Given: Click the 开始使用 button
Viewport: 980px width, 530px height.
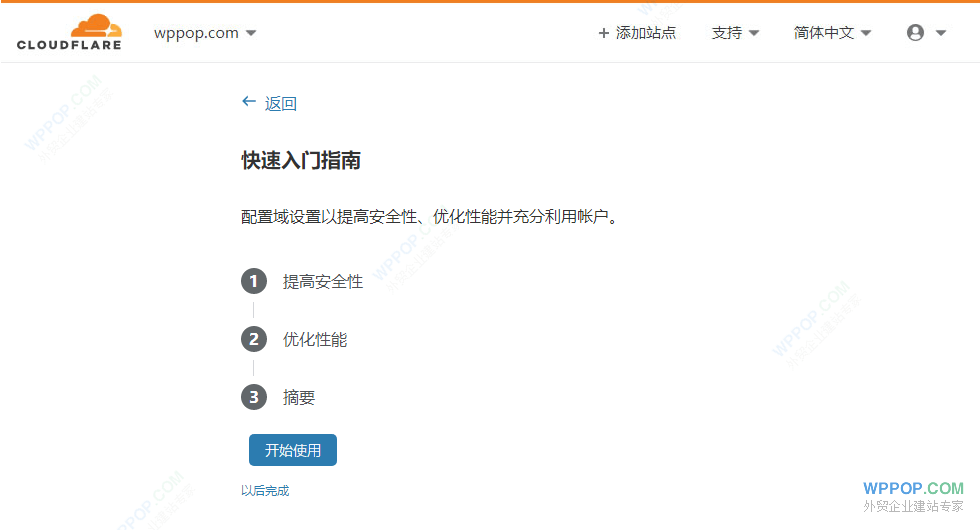Looking at the screenshot, I should tap(292, 450).
